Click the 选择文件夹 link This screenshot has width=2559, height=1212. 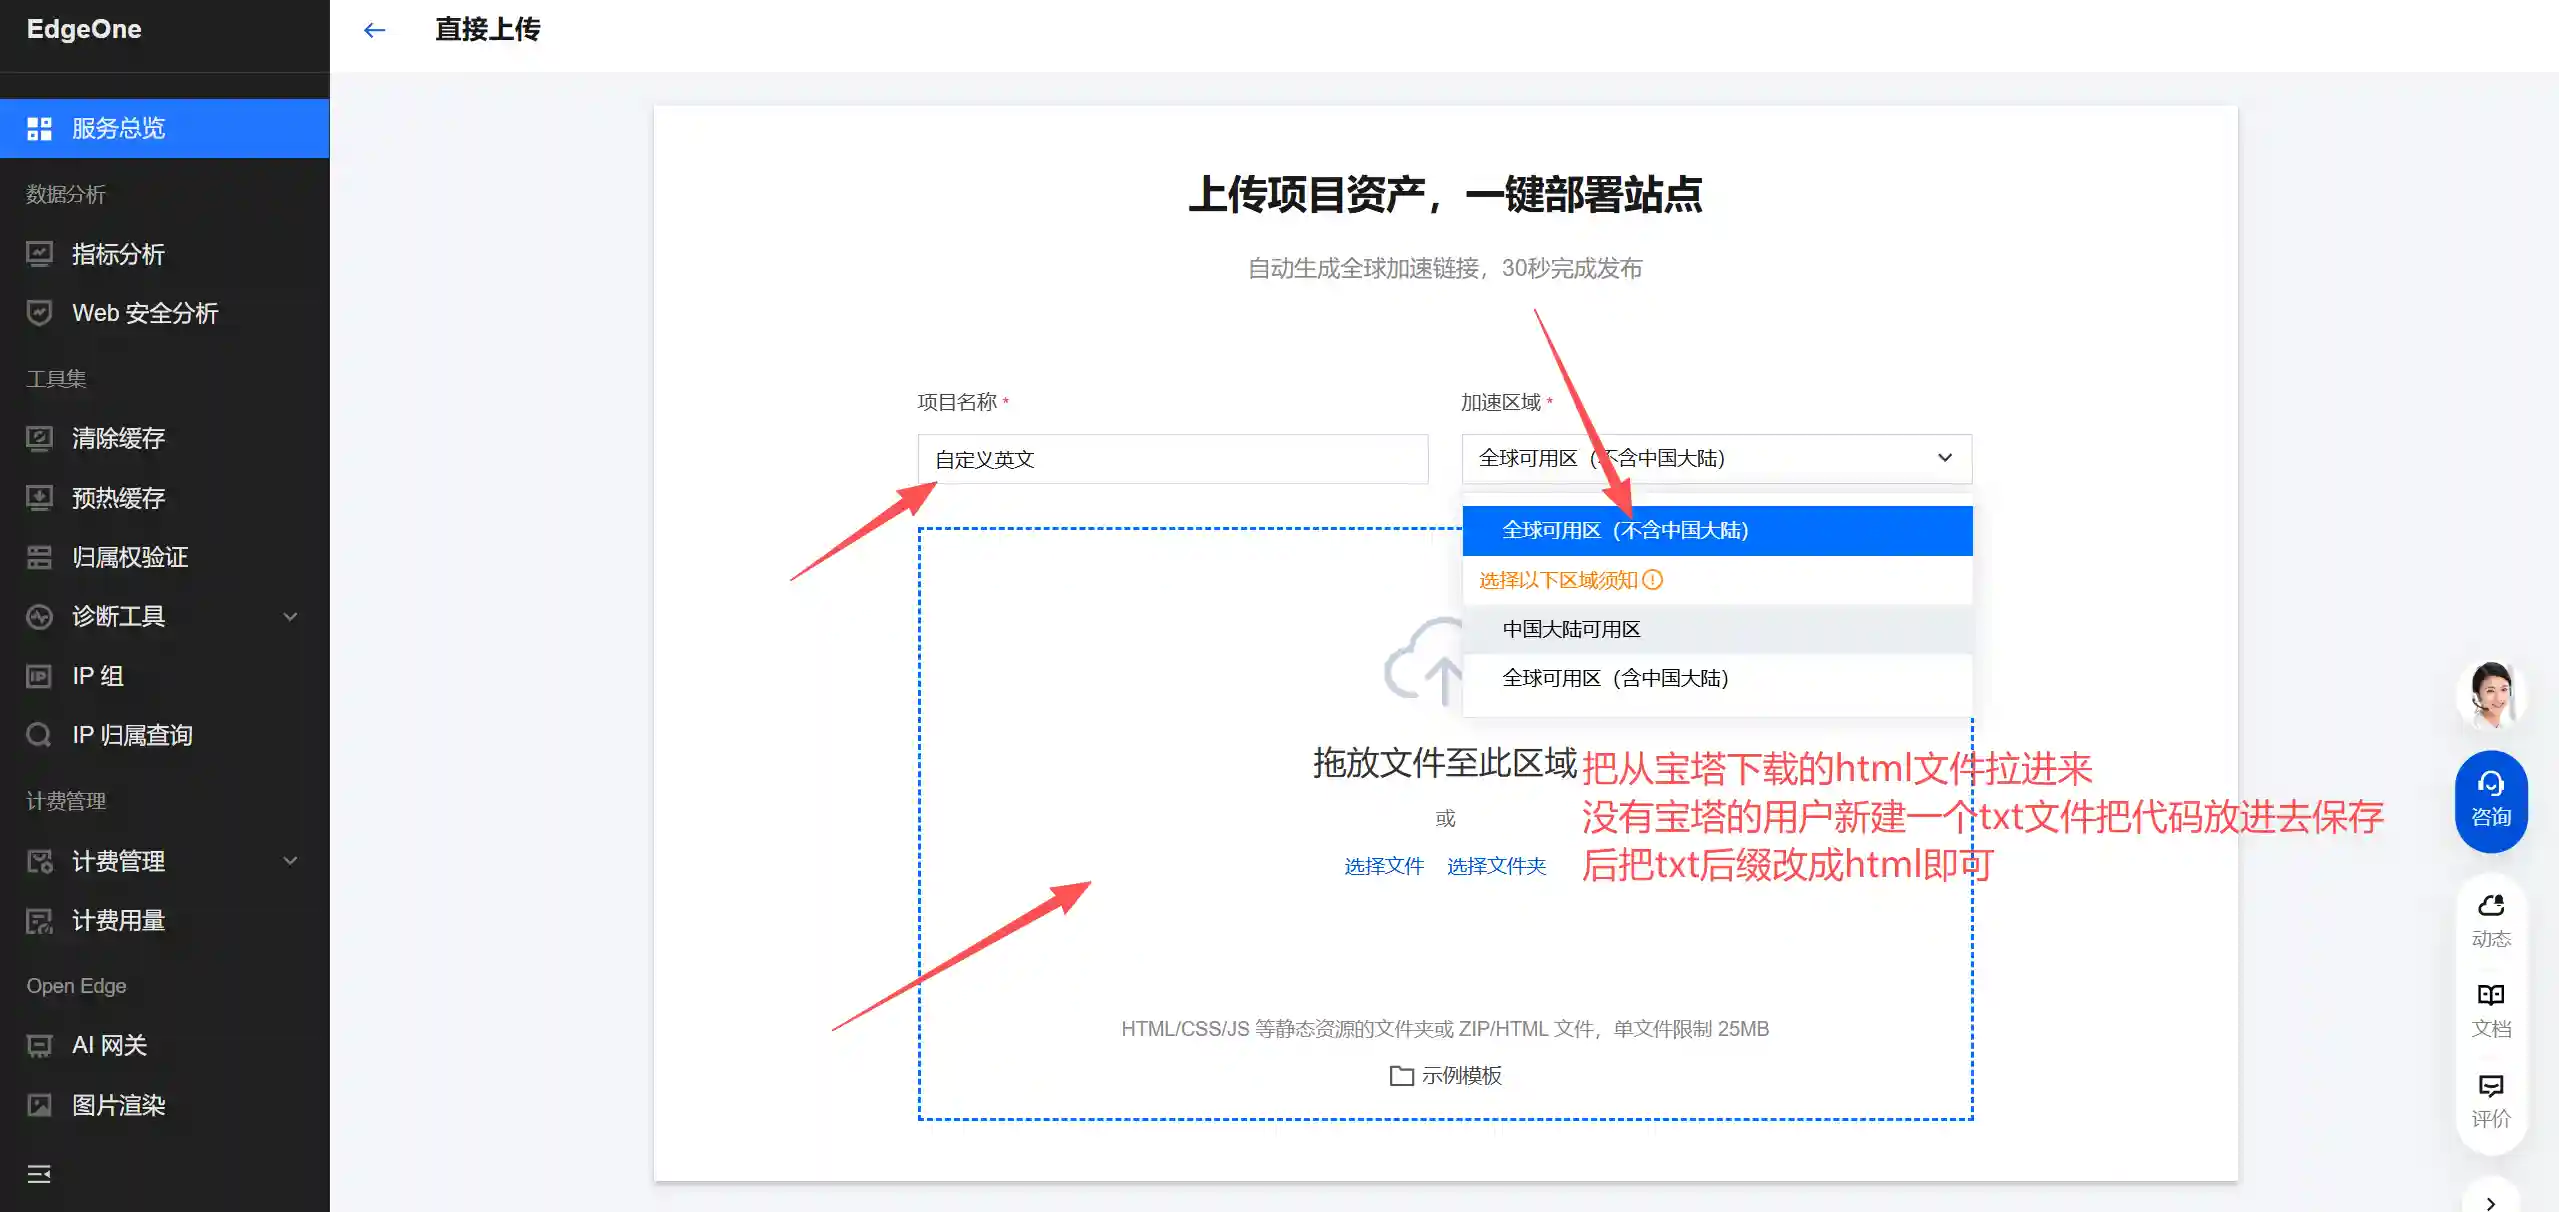pos(1496,866)
